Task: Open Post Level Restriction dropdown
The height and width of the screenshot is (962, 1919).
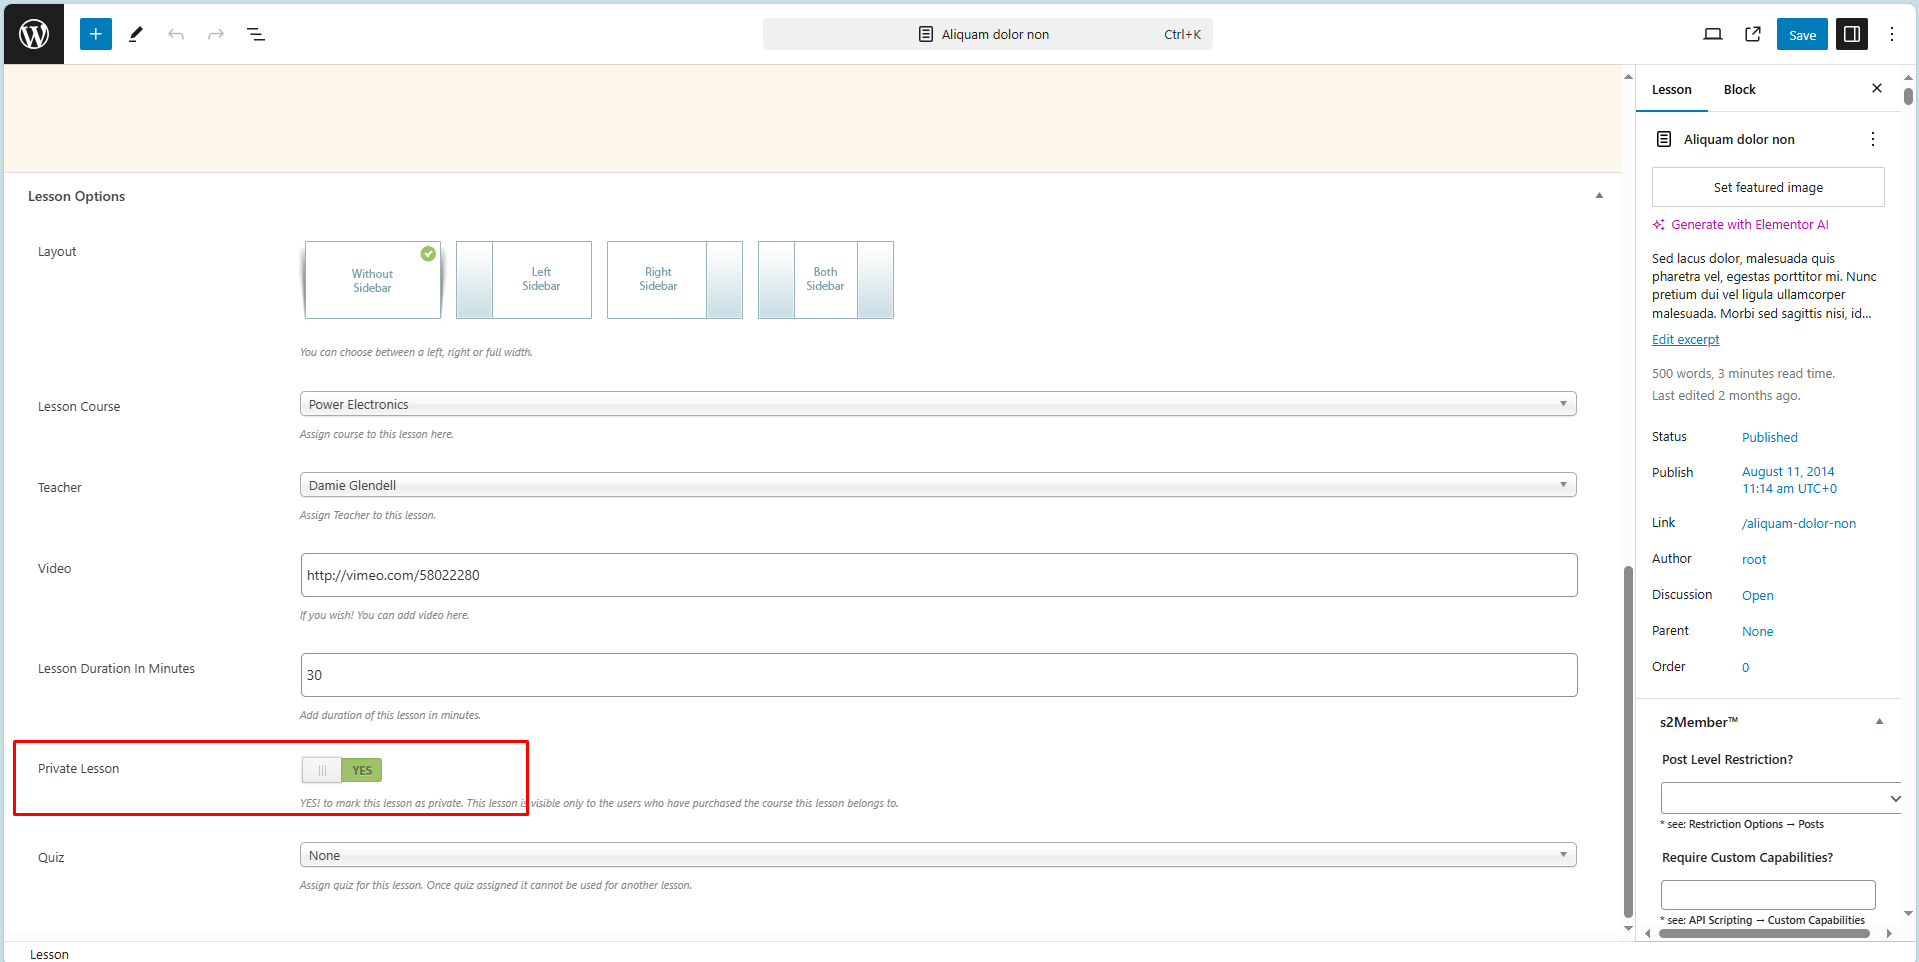Action: click(x=1781, y=798)
